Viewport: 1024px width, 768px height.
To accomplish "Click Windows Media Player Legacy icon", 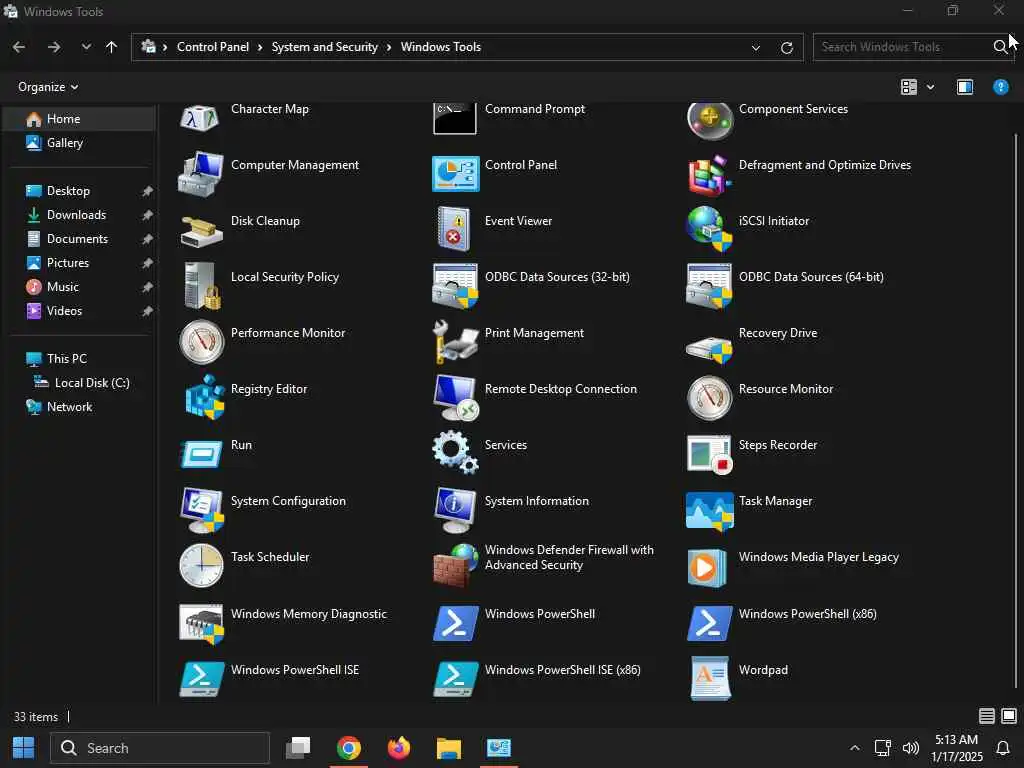I will coord(707,567).
